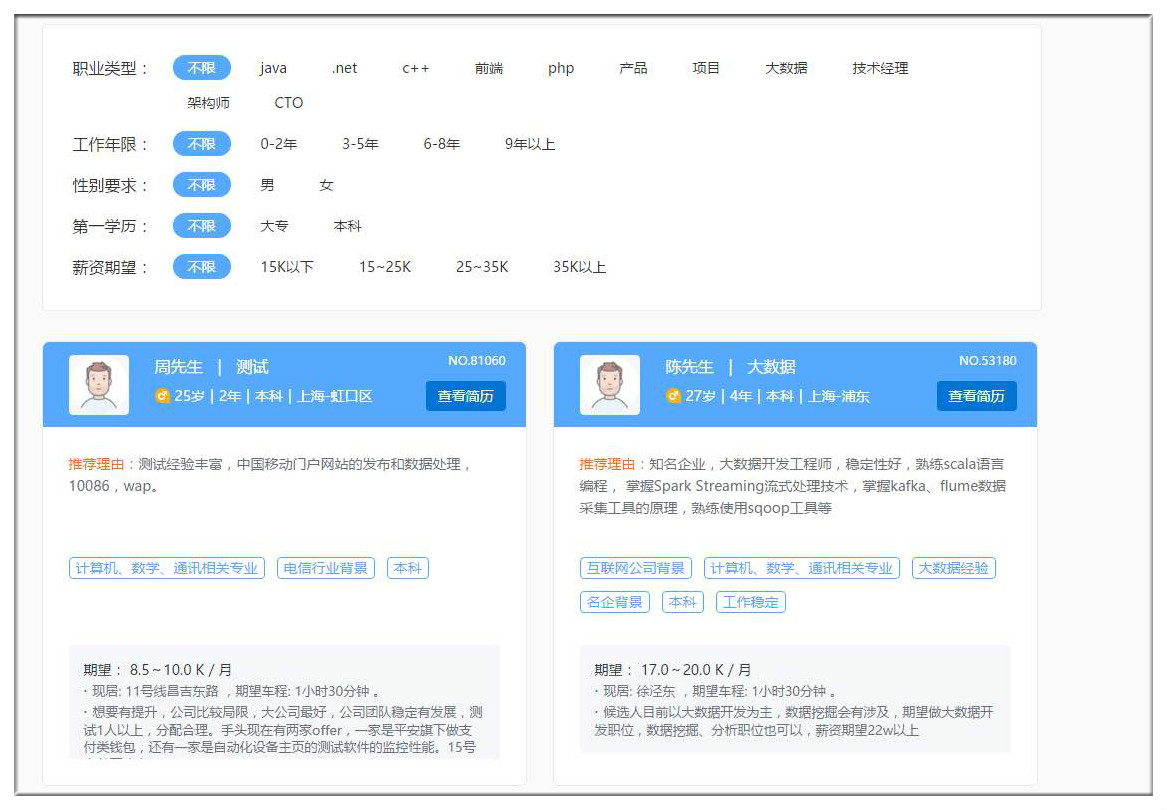Filter education by 本科
Viewport: 1167px width, 810px height.
[x=347, y=226]
